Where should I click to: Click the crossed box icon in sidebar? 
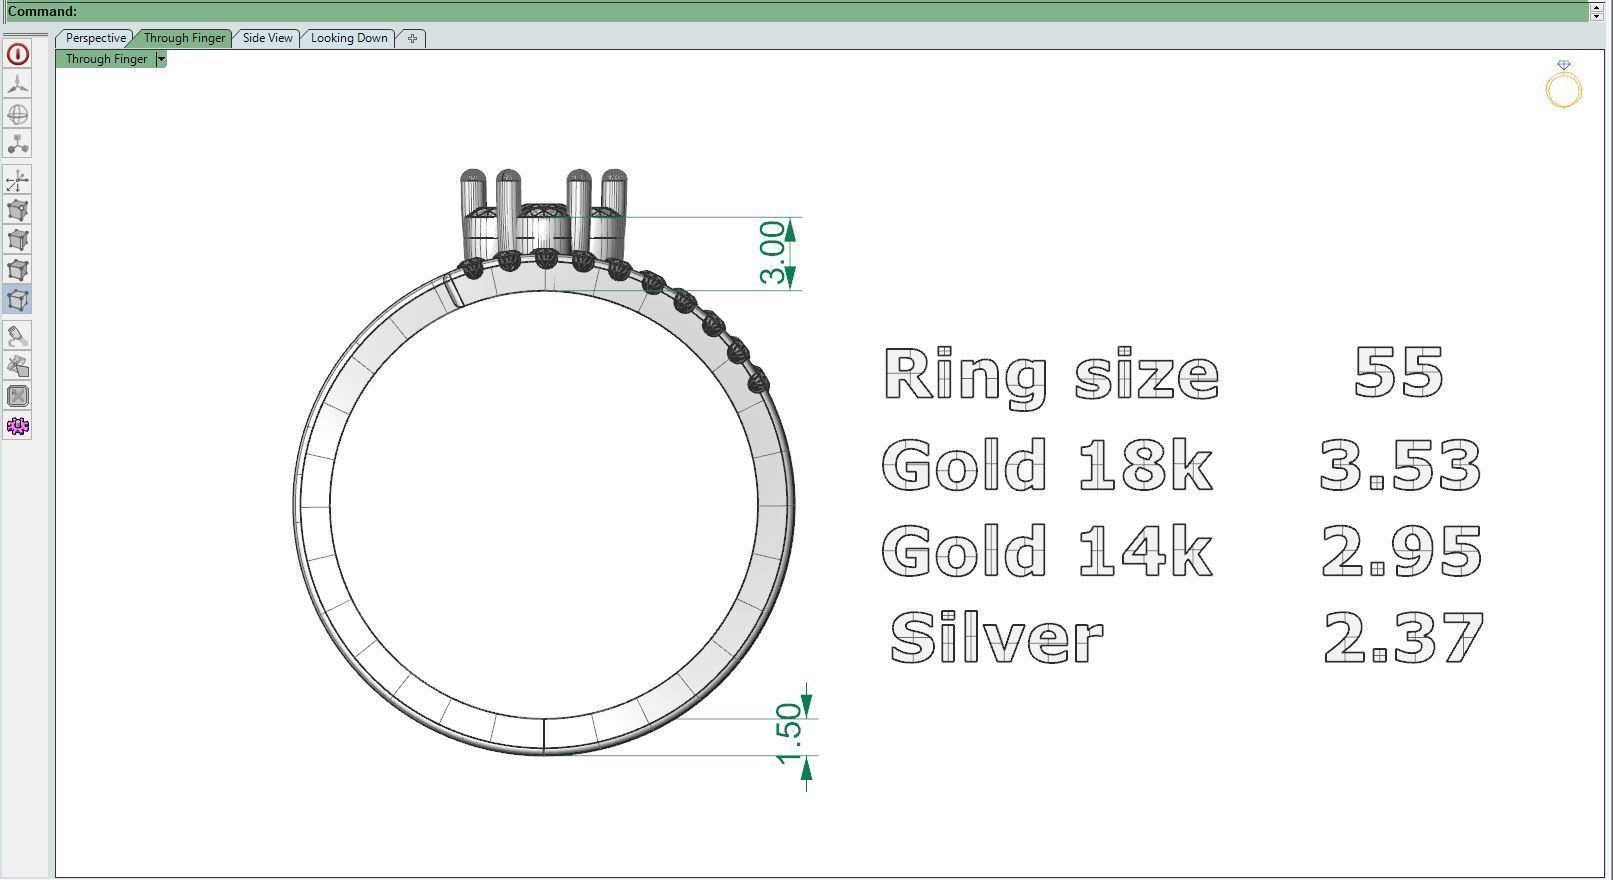17,396
